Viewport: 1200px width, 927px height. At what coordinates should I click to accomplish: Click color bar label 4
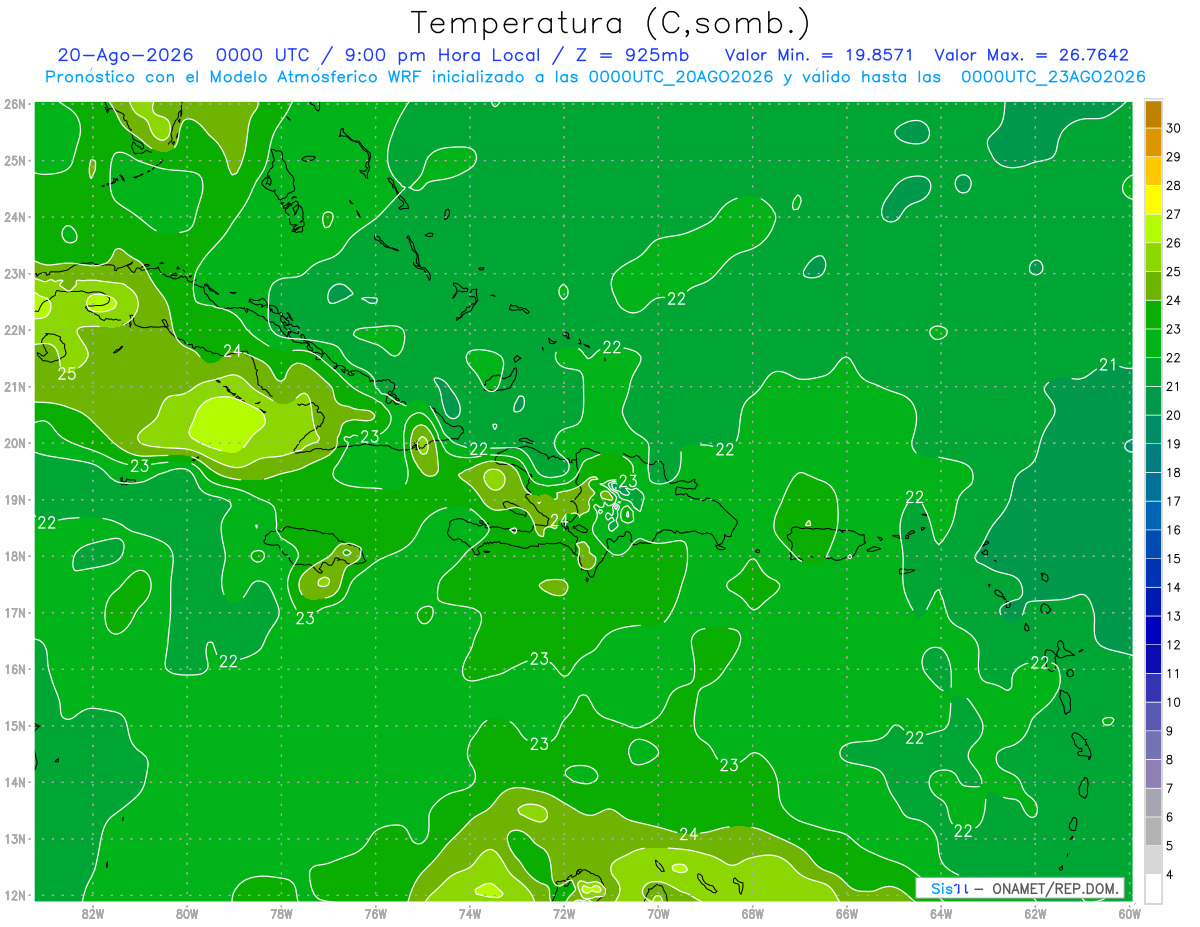(x=1170, y=874)
